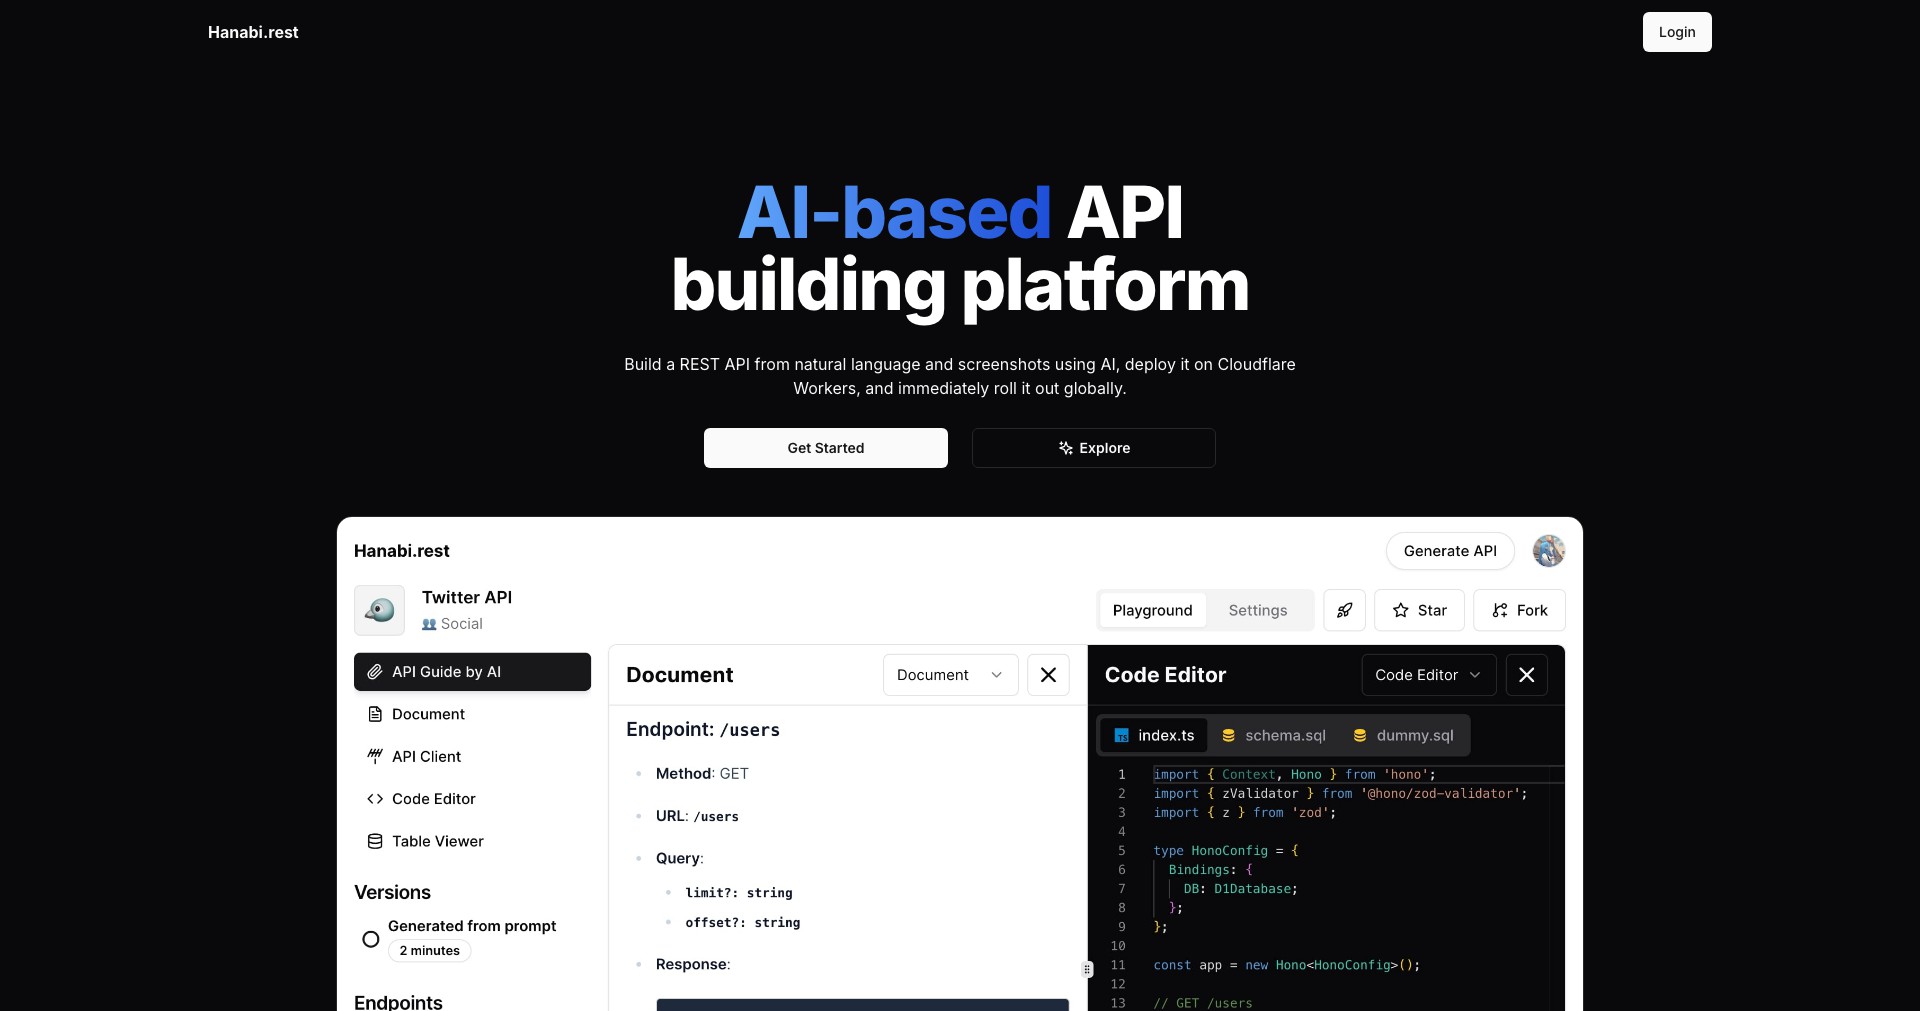Click the Hanabi.rest logo in top navigation

tap(253, 32)
